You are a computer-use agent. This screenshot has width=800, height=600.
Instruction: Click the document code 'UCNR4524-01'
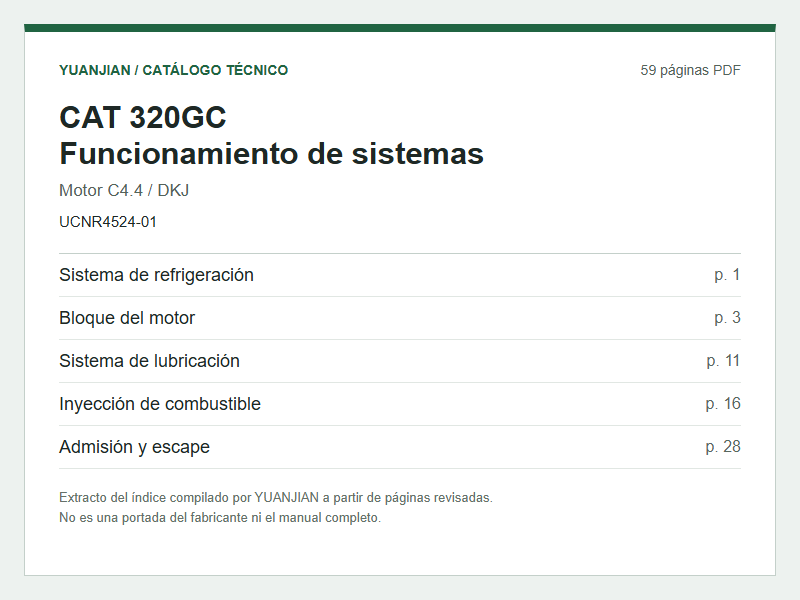[x=108, y=222]
